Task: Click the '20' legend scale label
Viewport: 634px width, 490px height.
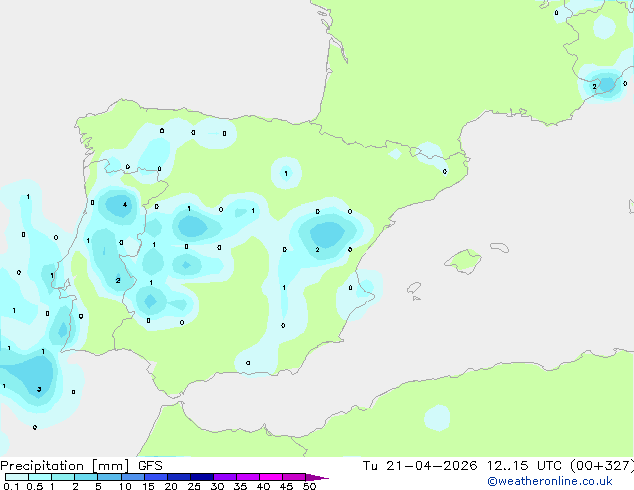Action: [171, 486]
